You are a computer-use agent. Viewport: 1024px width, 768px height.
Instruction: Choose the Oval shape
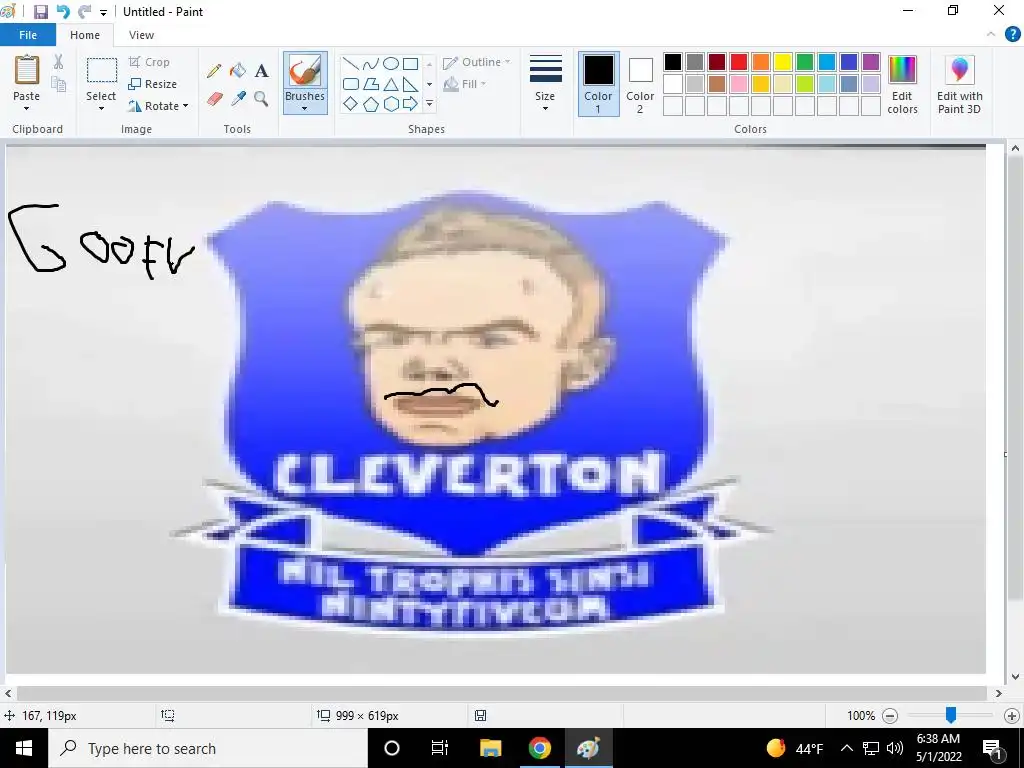tap(391, 64)
